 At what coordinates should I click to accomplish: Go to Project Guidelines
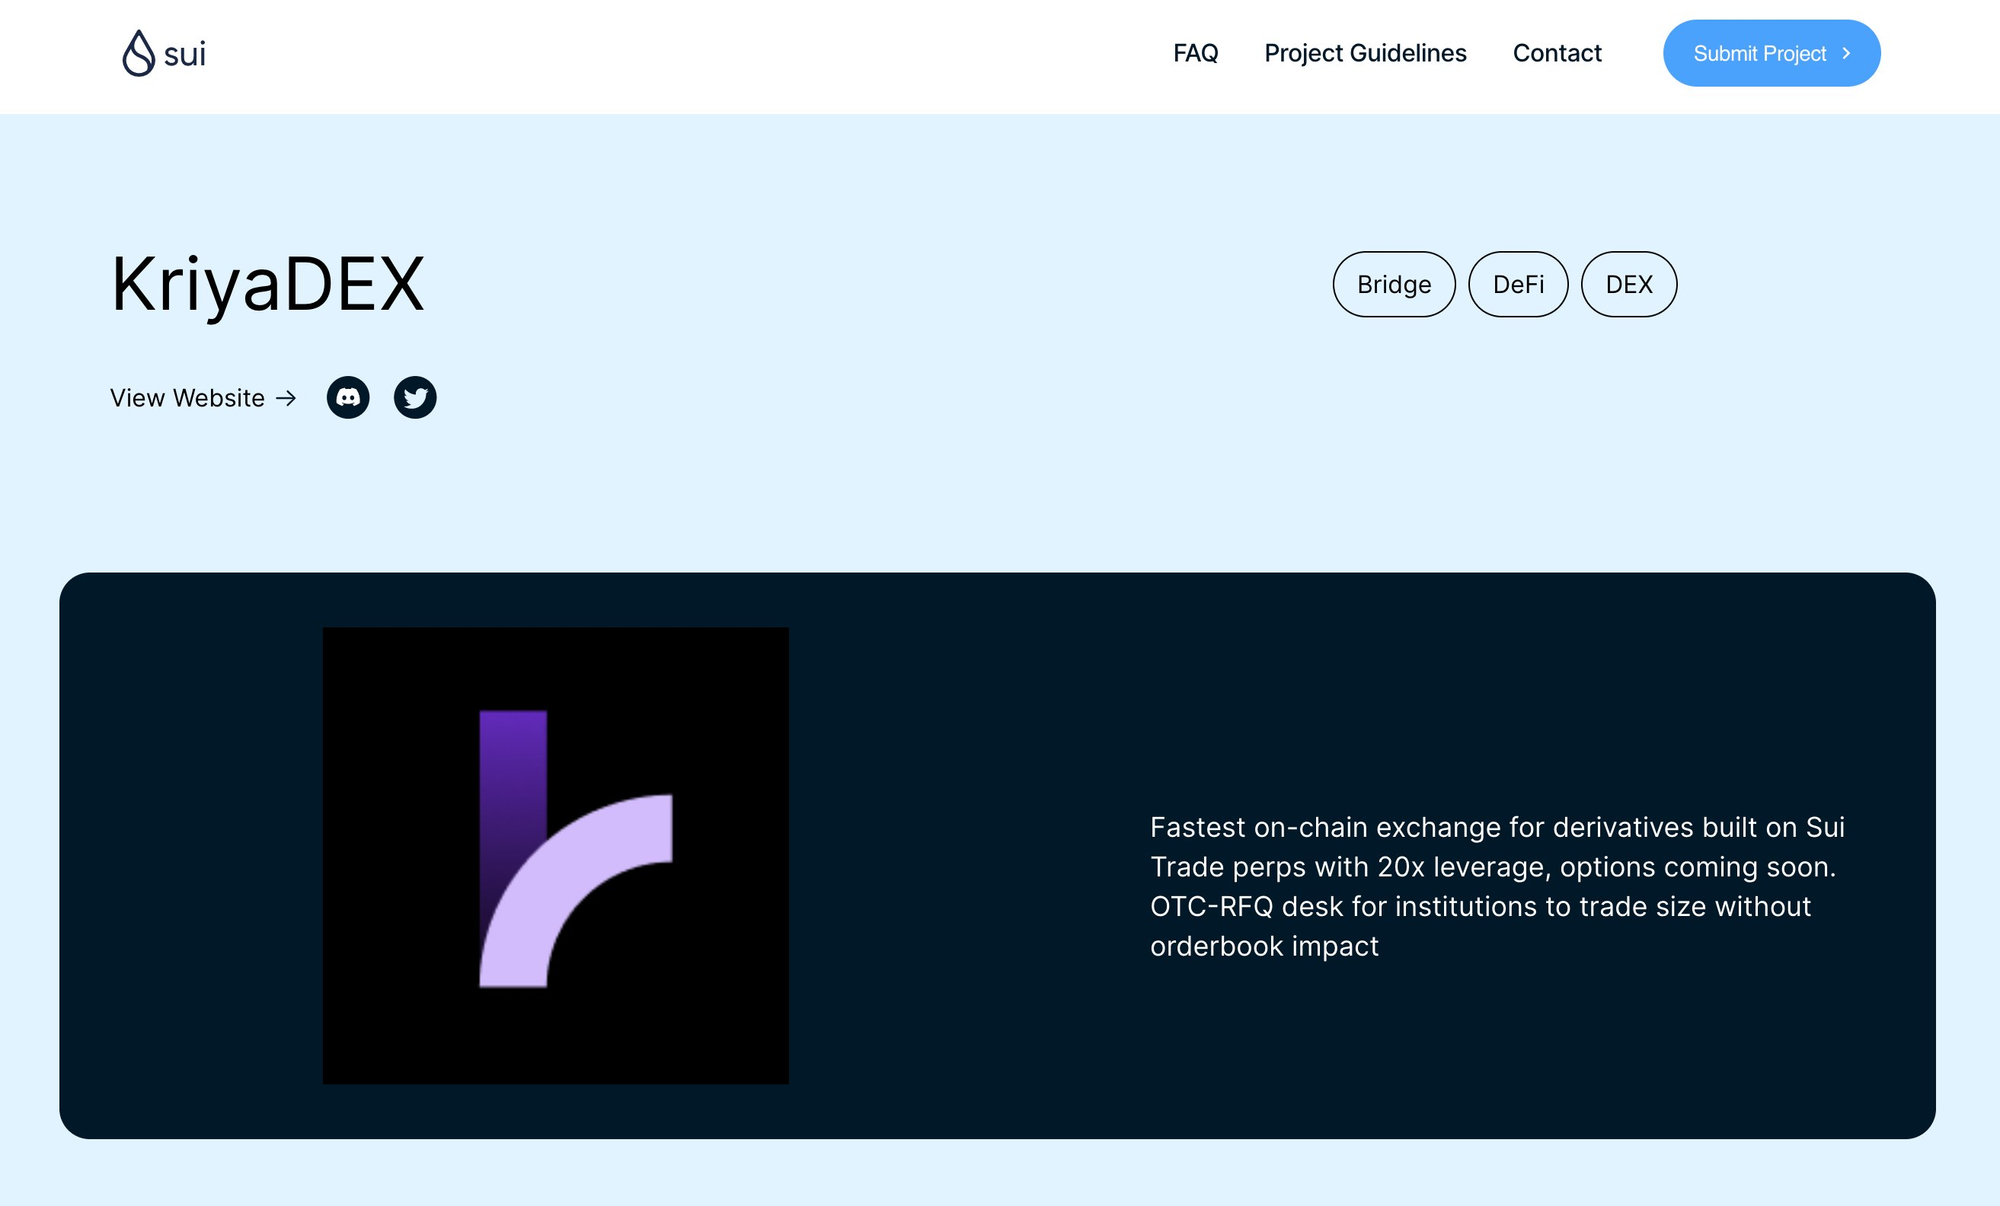coord(1365,53)
